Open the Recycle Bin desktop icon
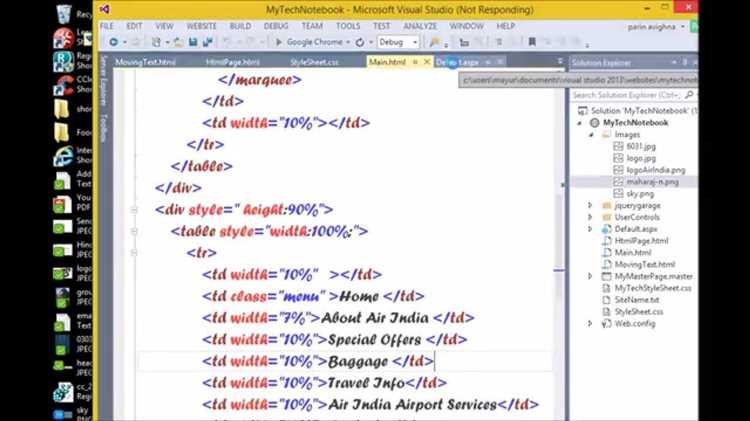750x421 pixels. pos(64,13)
